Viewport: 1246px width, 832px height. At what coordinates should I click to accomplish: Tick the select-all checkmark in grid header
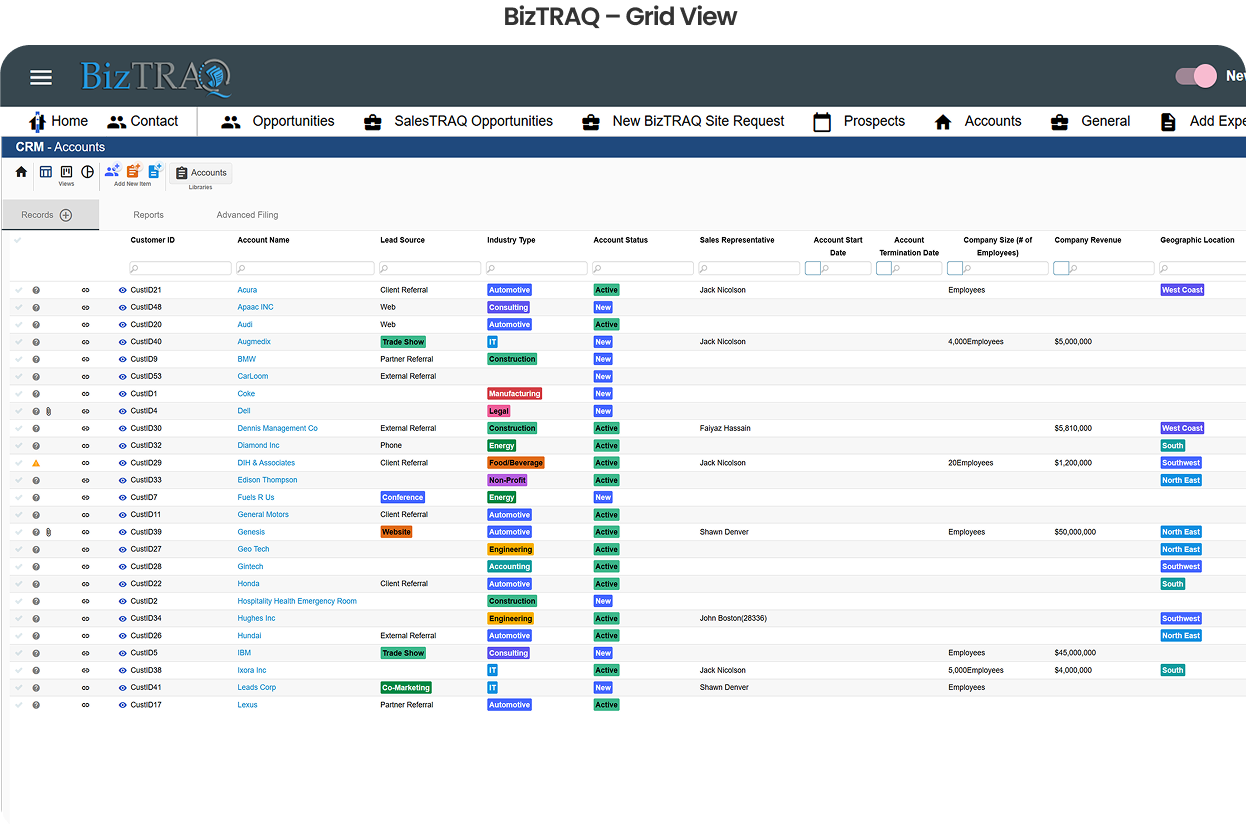[x=17, y=240]
